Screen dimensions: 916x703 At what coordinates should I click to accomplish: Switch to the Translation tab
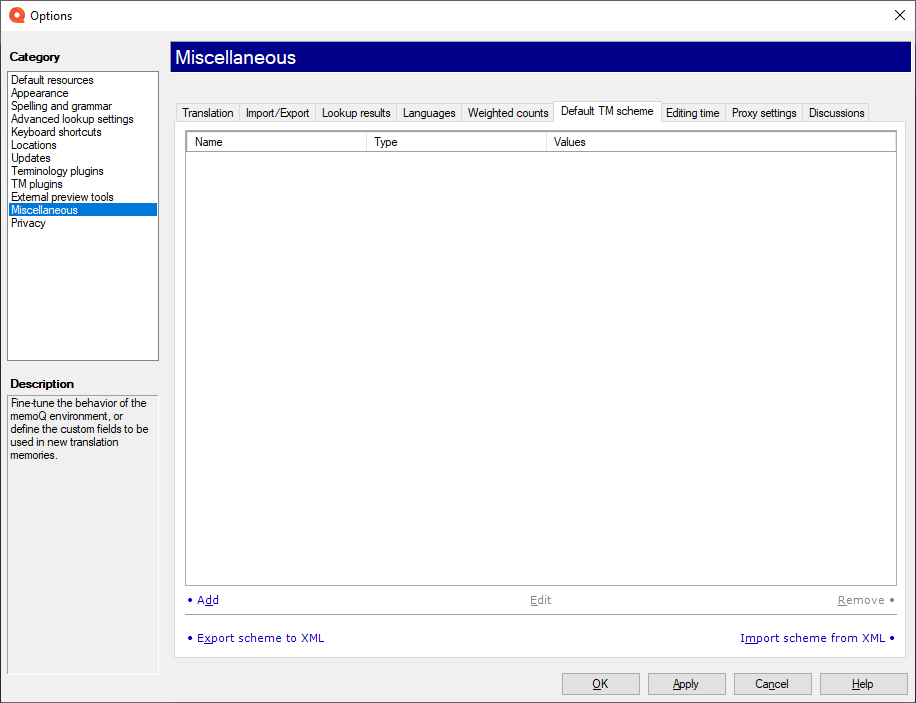tap(207, 112)
